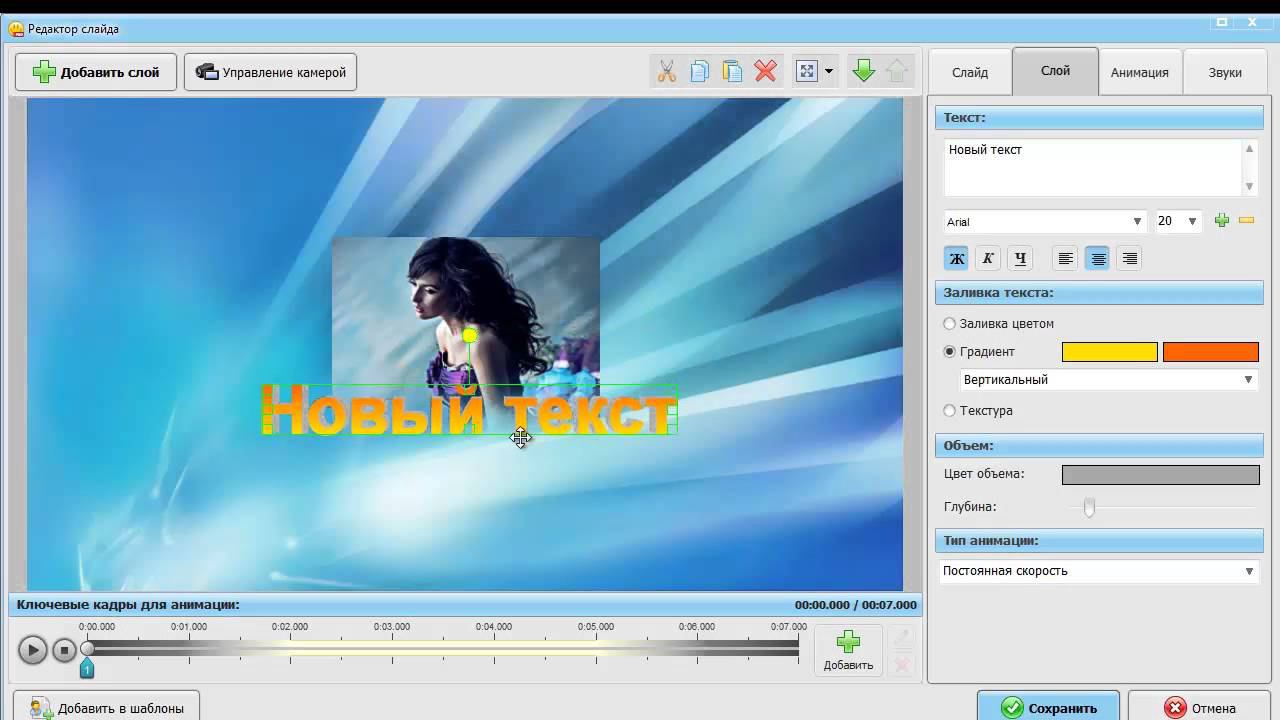Cancel with Отмена button
The height and width of the screenshot is (720, 1280).
tap(1200, 707)
